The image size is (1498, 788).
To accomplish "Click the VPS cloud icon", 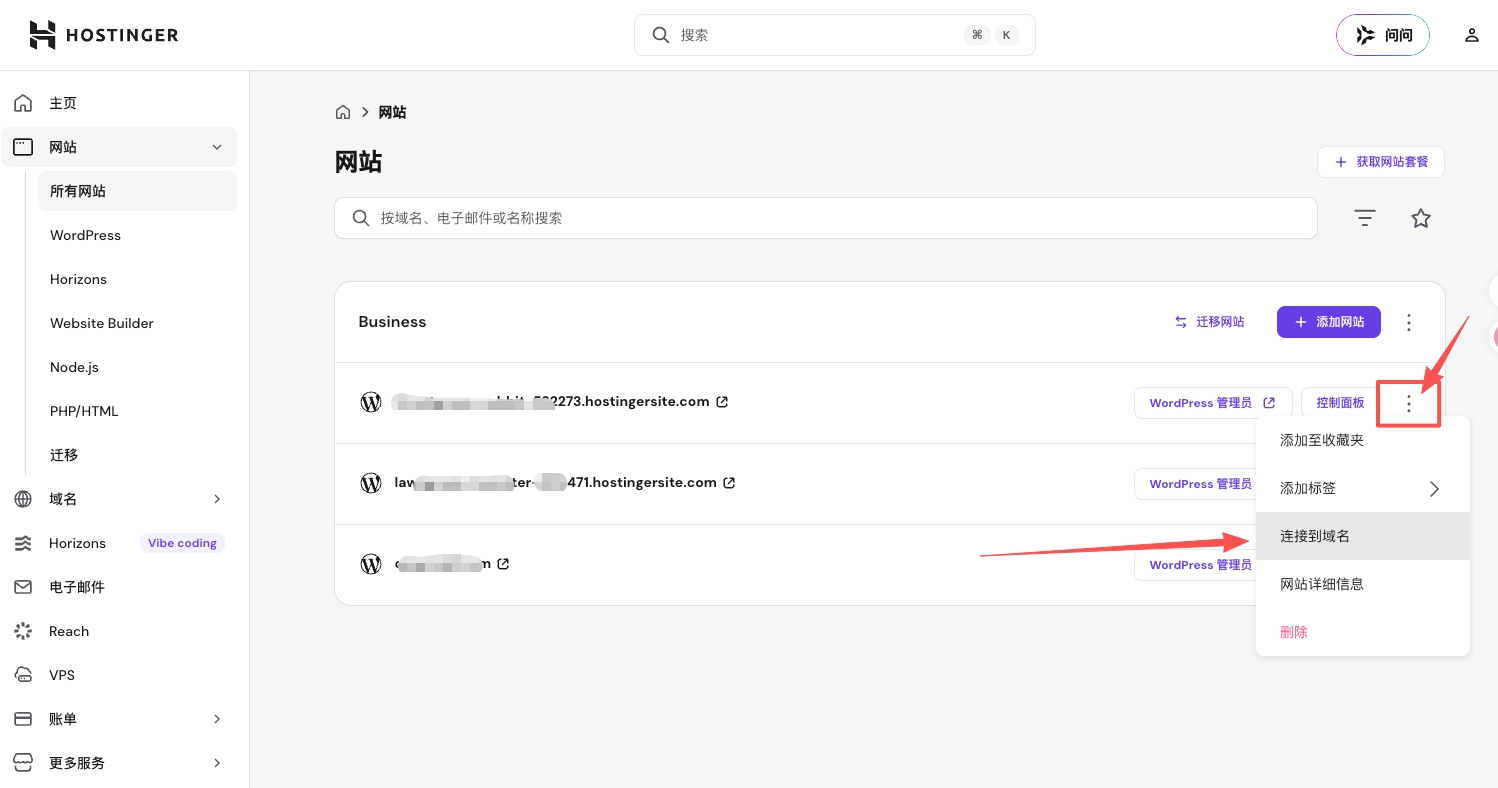I will pyautogui.click(x=23, y=675).
